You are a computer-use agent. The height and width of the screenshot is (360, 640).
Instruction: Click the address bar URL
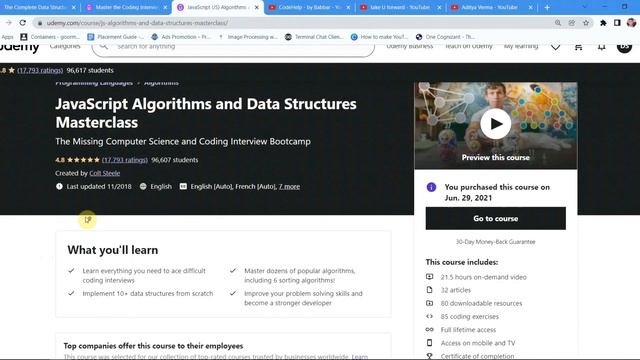[x=137, y=23]
